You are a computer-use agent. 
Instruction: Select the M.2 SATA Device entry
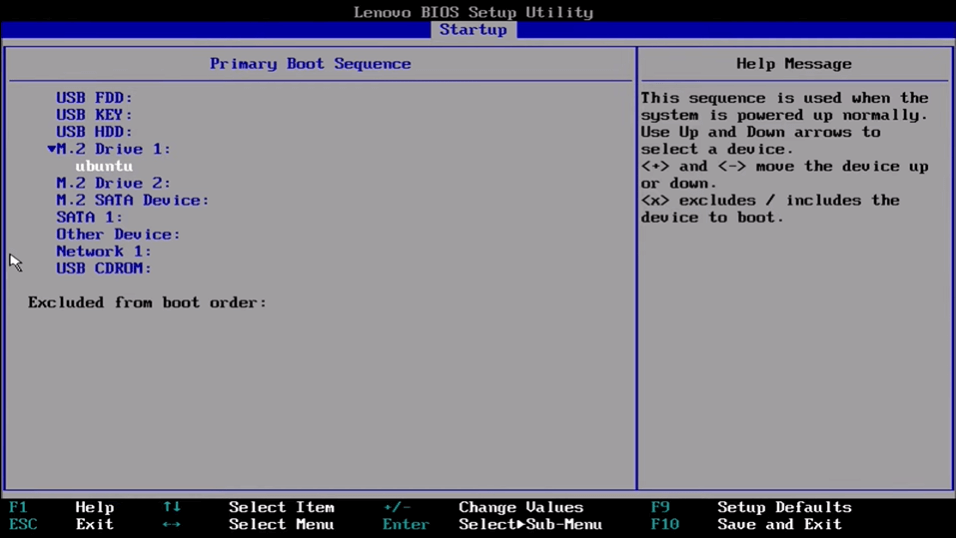click(132, 200)
